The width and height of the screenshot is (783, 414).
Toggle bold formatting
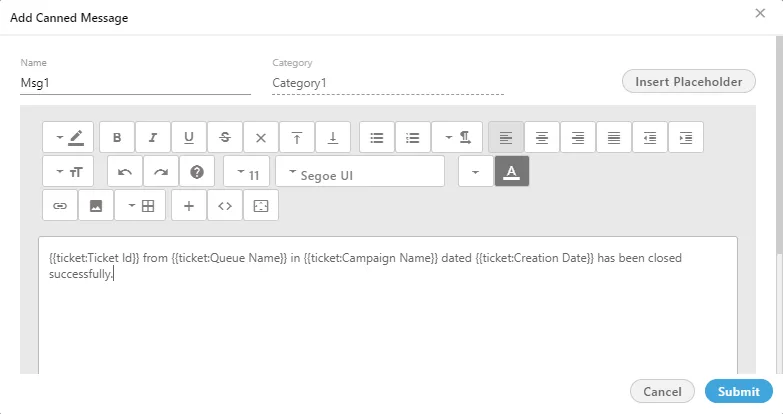point(117,137)
